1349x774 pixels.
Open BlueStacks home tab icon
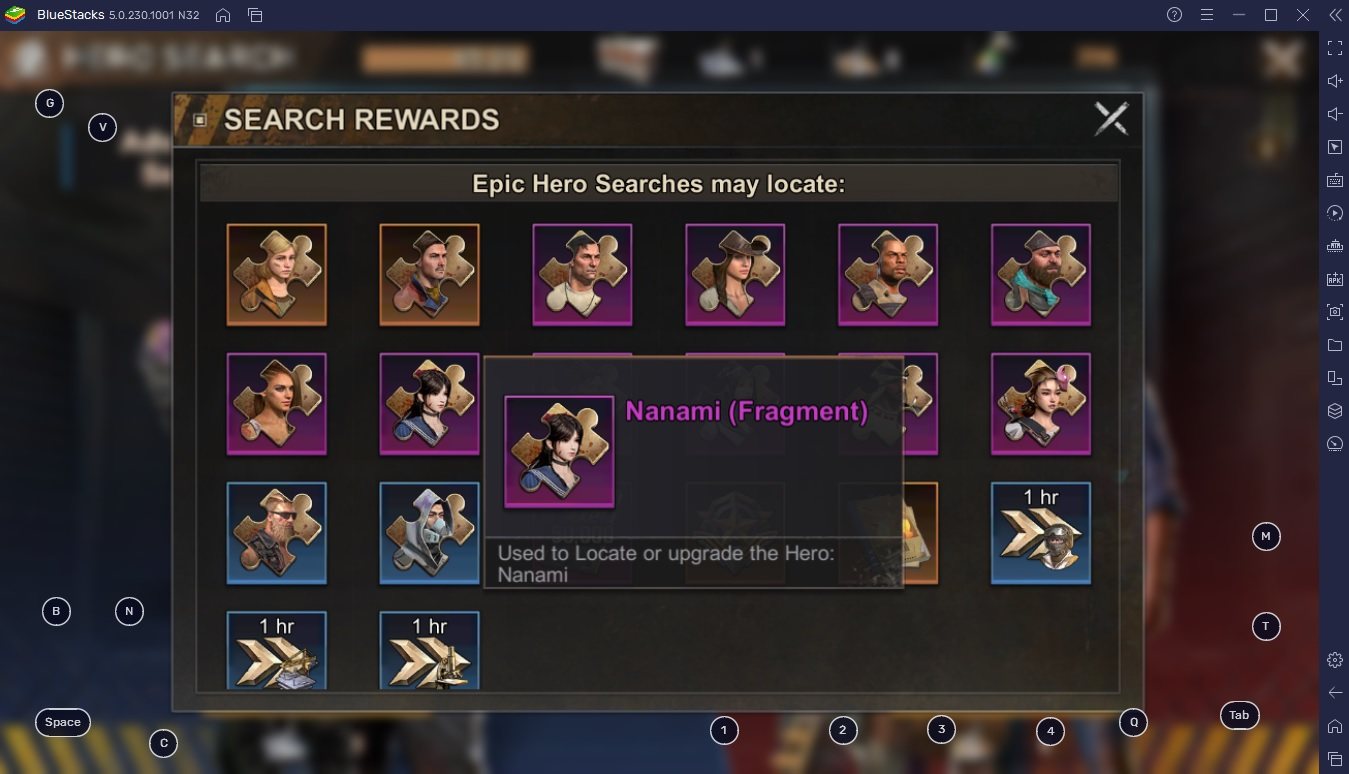[x=223, y=15]
